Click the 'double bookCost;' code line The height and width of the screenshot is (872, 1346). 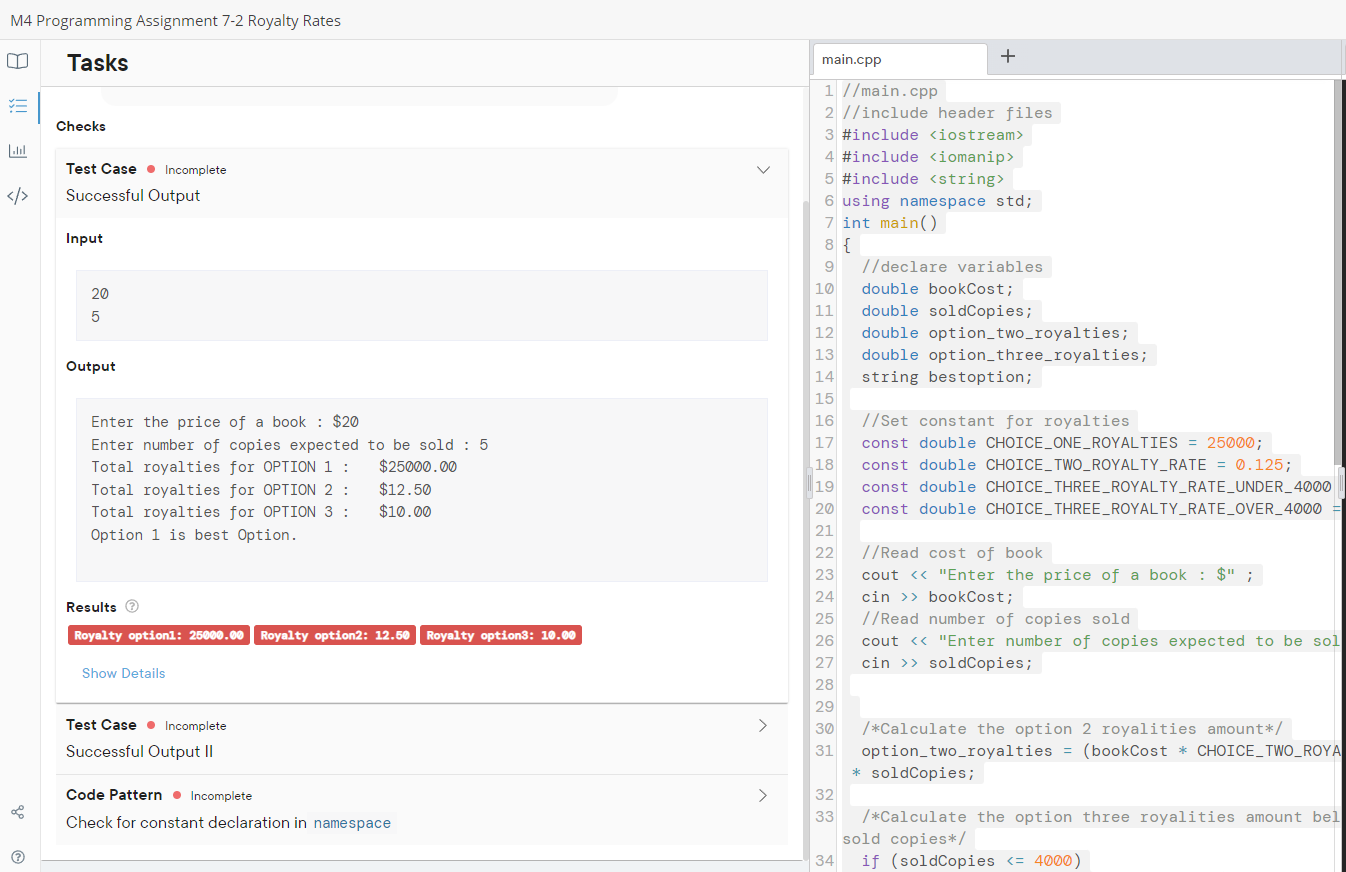coord(937,289)
